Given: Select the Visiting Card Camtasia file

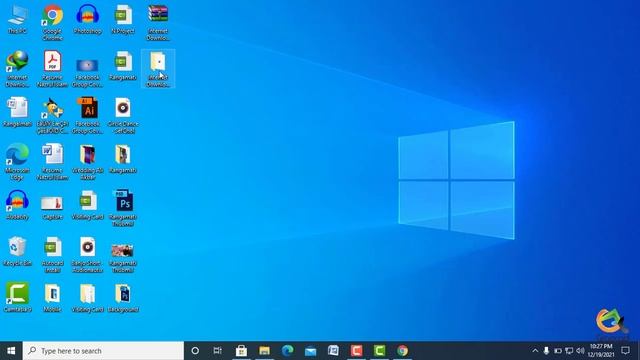Looking at the screenshot, I should (x=87, y=205).
